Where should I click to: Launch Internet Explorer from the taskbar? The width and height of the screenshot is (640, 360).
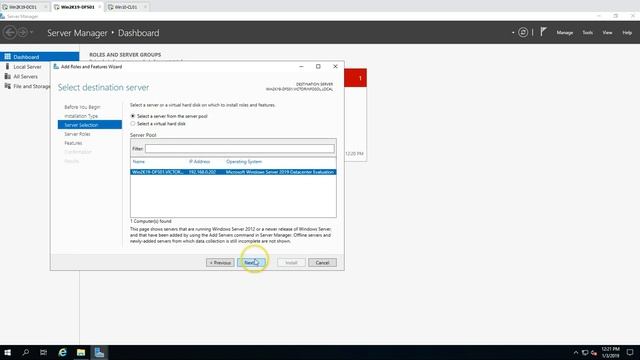point(62,352)
